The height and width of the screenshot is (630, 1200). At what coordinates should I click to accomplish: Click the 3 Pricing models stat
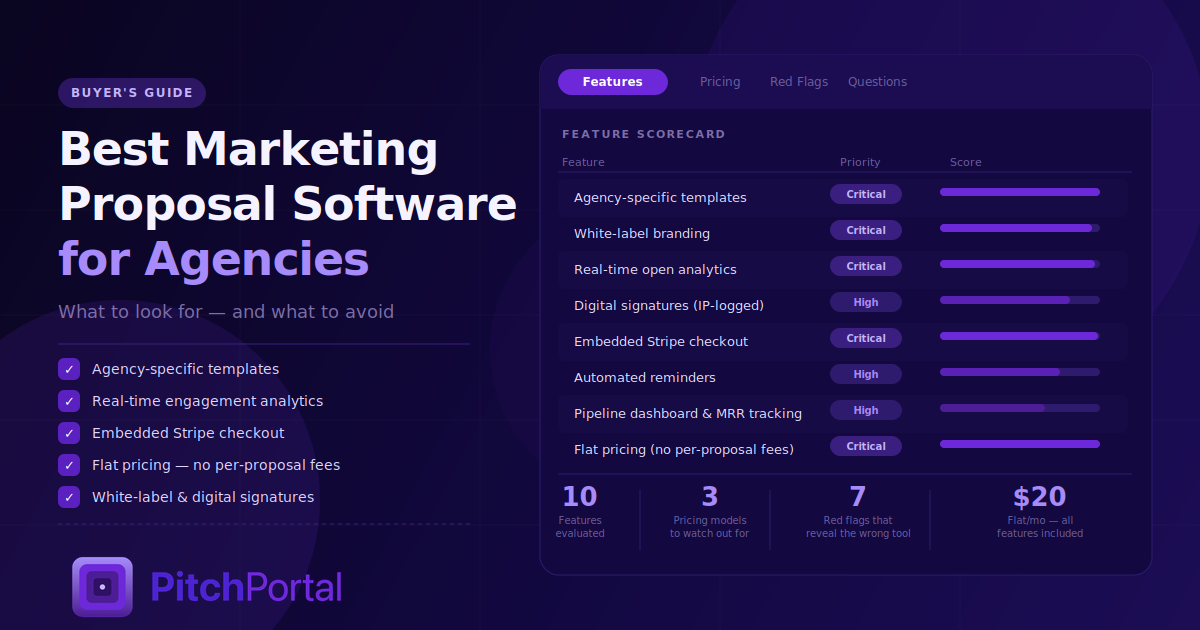pos(710,512)
